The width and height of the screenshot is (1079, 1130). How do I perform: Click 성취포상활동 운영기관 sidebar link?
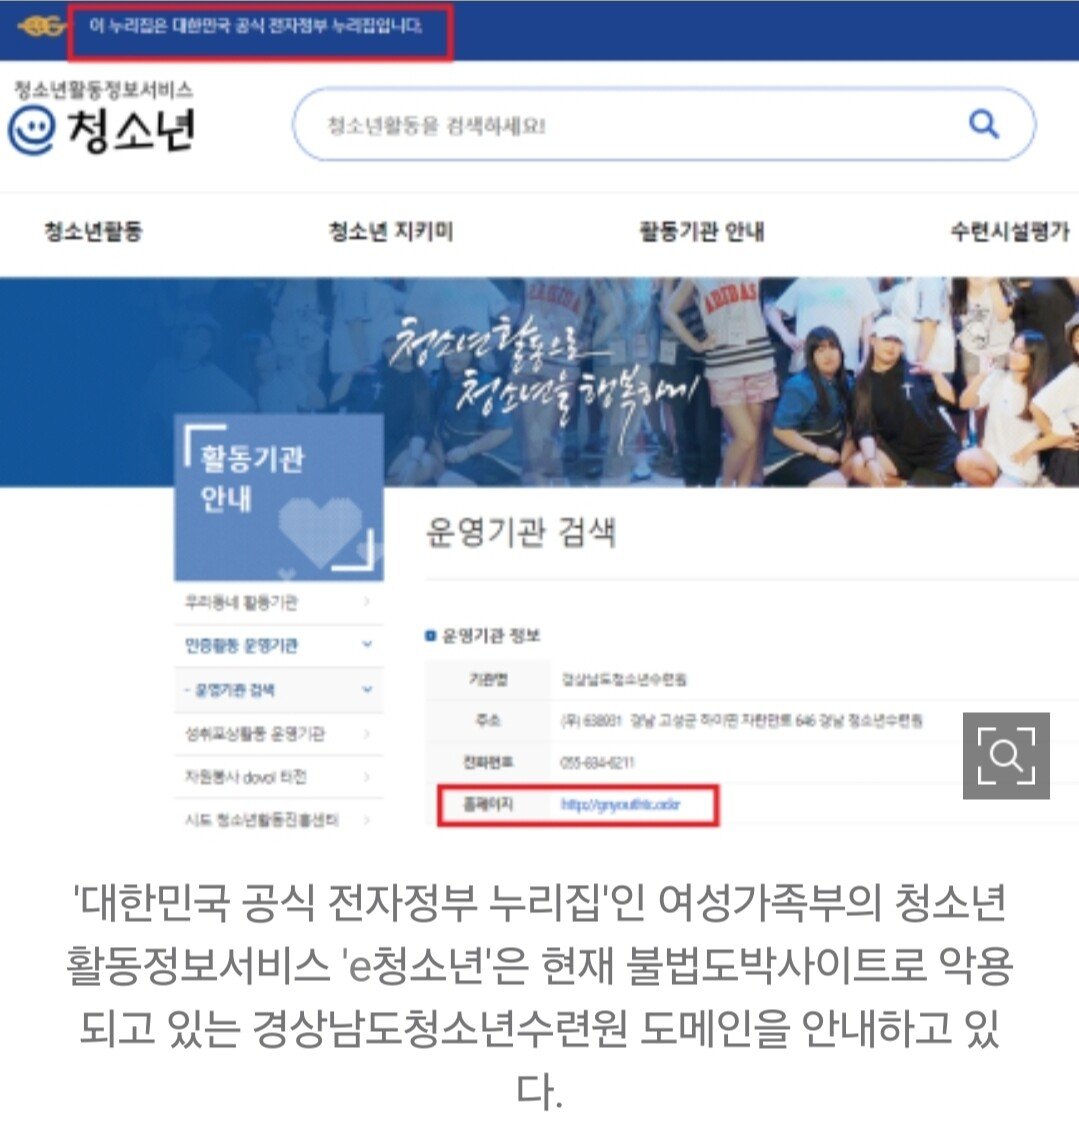click(x=254, y=734)
